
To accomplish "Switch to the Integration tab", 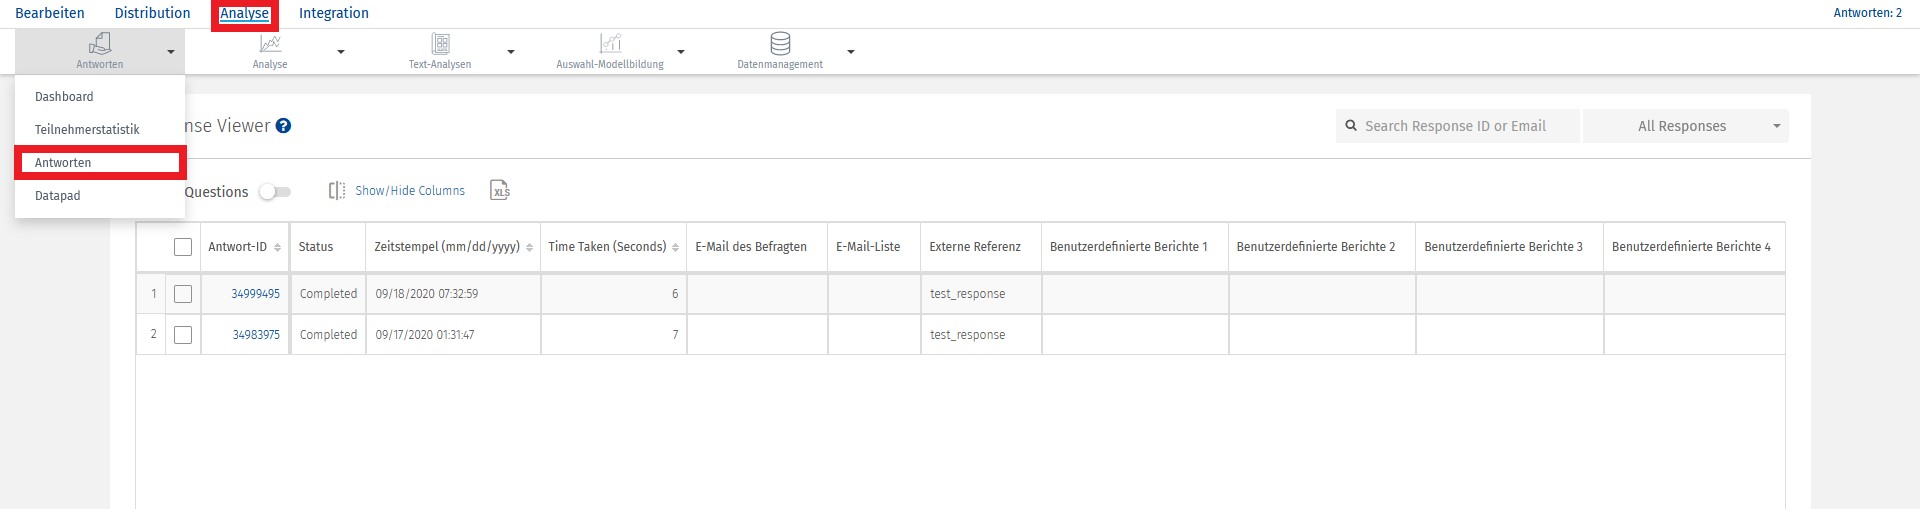I will (x=334, y=13).
